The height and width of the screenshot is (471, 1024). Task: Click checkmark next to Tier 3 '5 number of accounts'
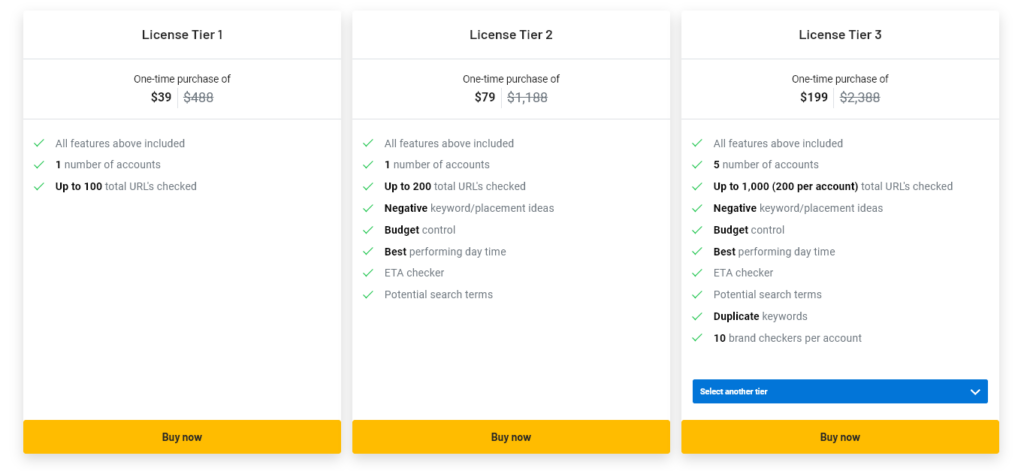point(697,165)
